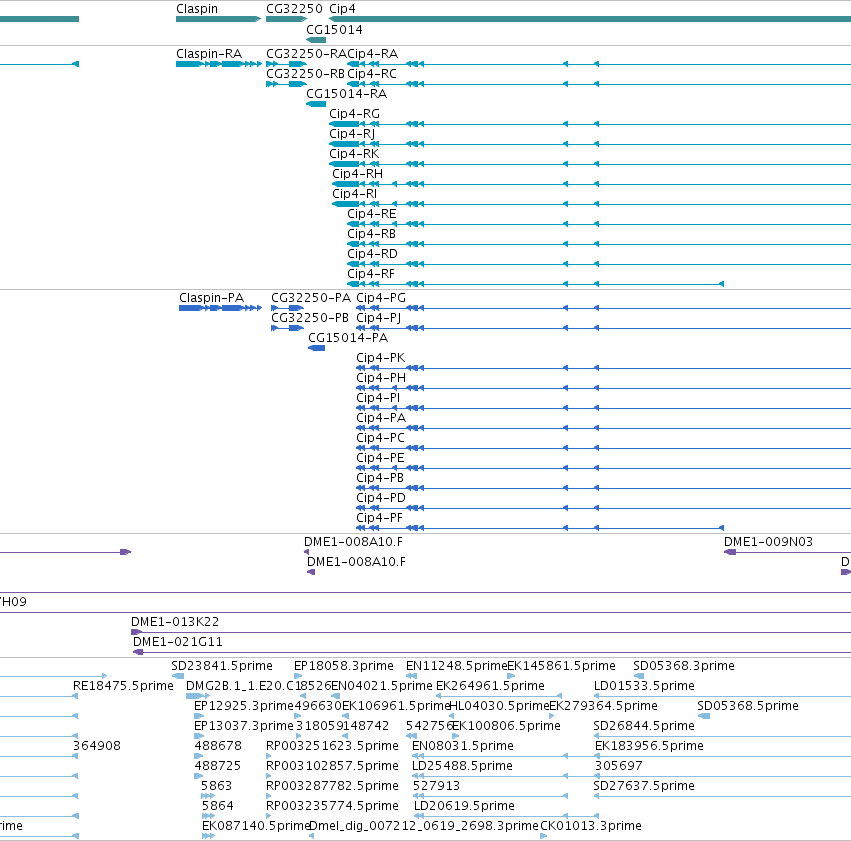Click the SD05368.3prime EST label
Screen dimensions: 851x841
coord(684,666)
